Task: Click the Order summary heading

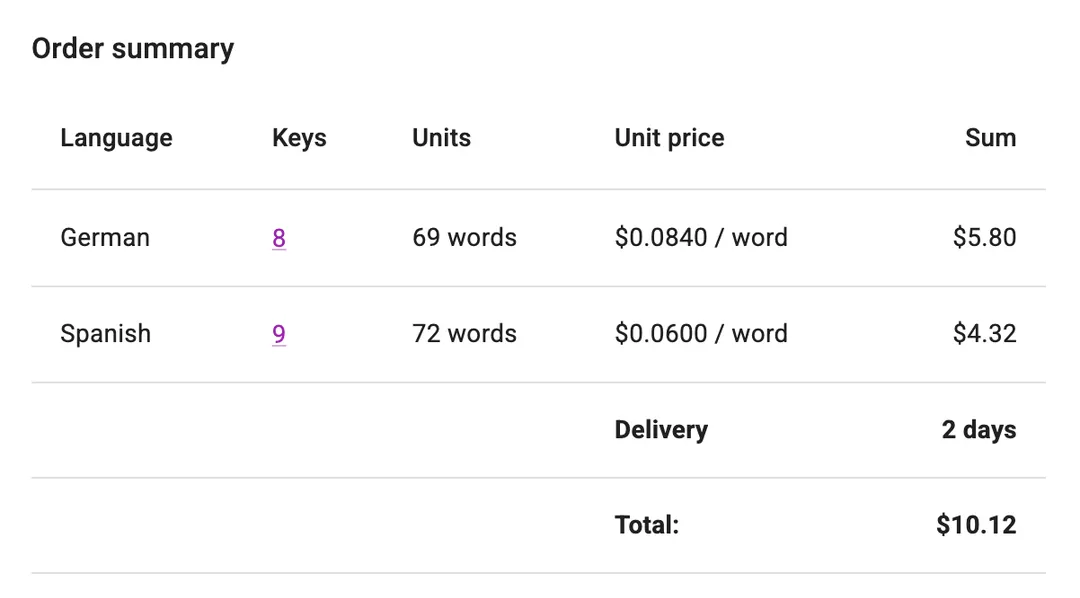Action: 133,49
